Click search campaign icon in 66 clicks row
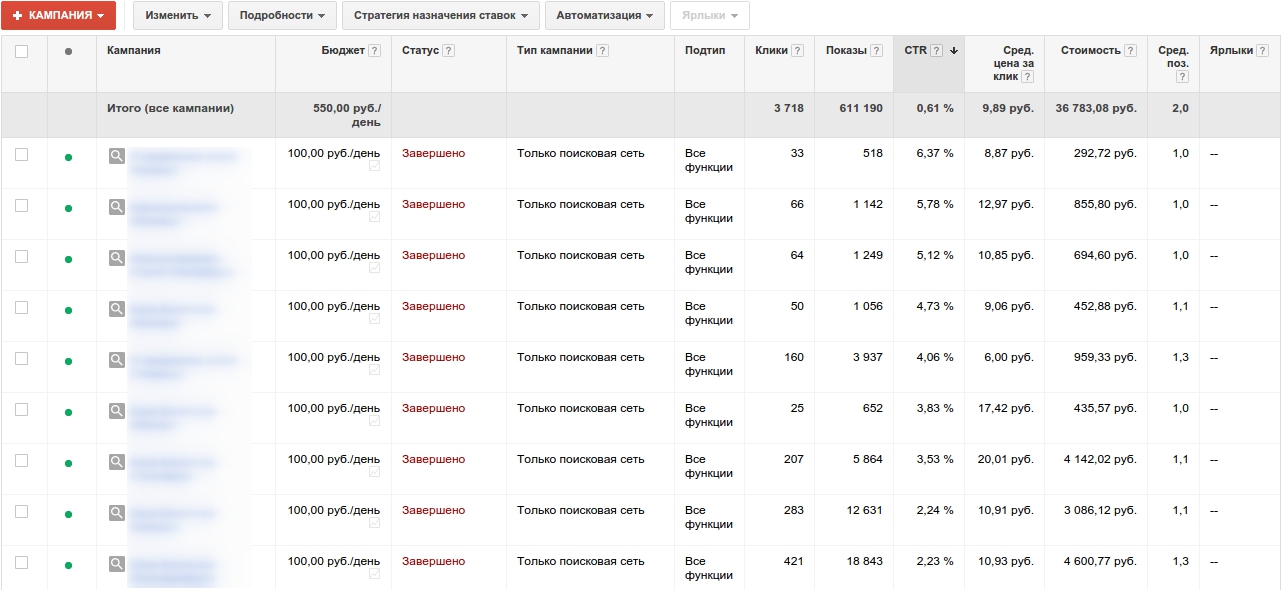The image size is (1285, 590). (117, 207)
